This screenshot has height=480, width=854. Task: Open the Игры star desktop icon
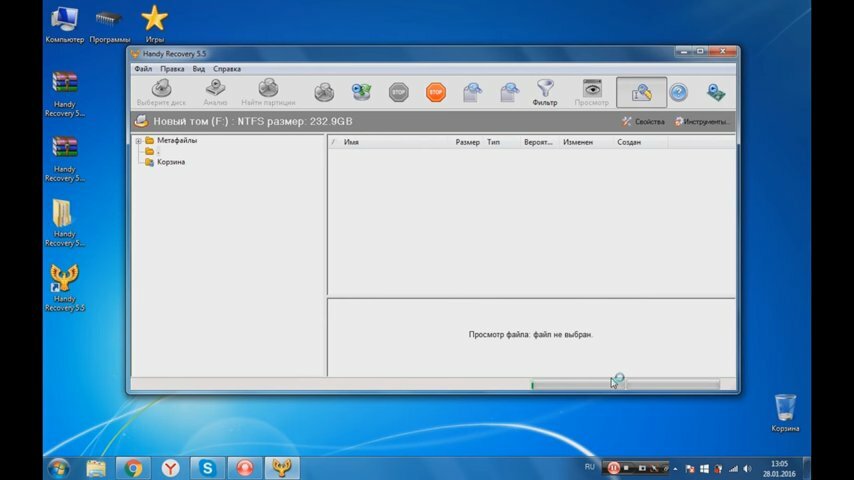click(x=155, y=25)
